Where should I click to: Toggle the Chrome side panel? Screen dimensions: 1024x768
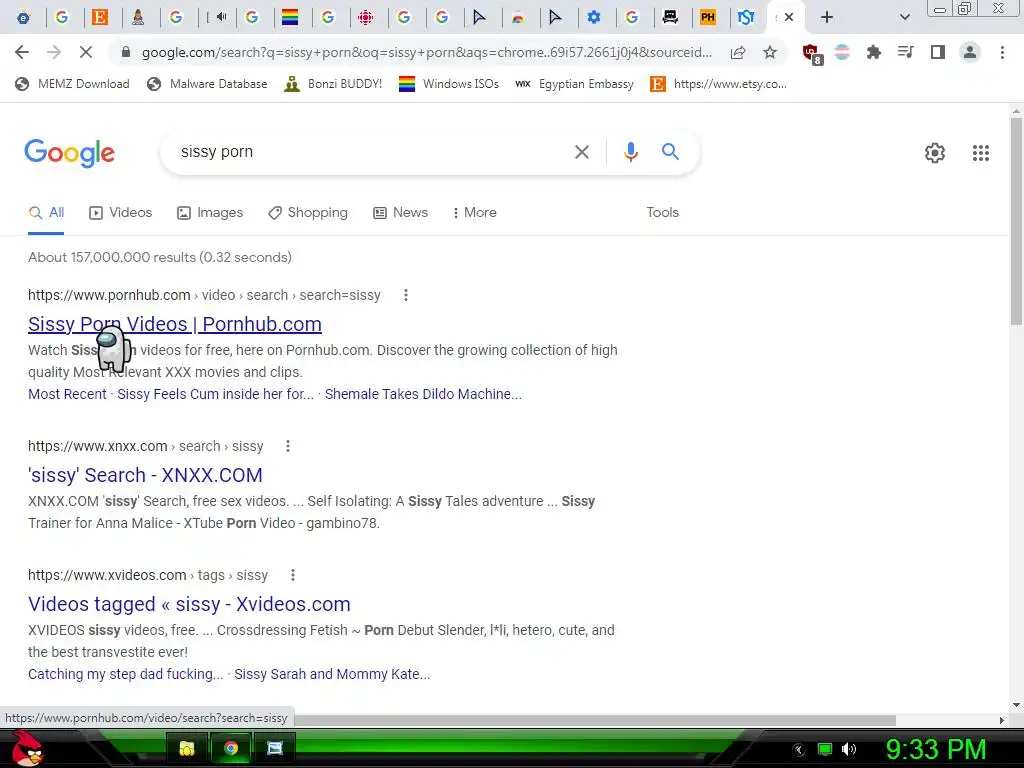938,52
